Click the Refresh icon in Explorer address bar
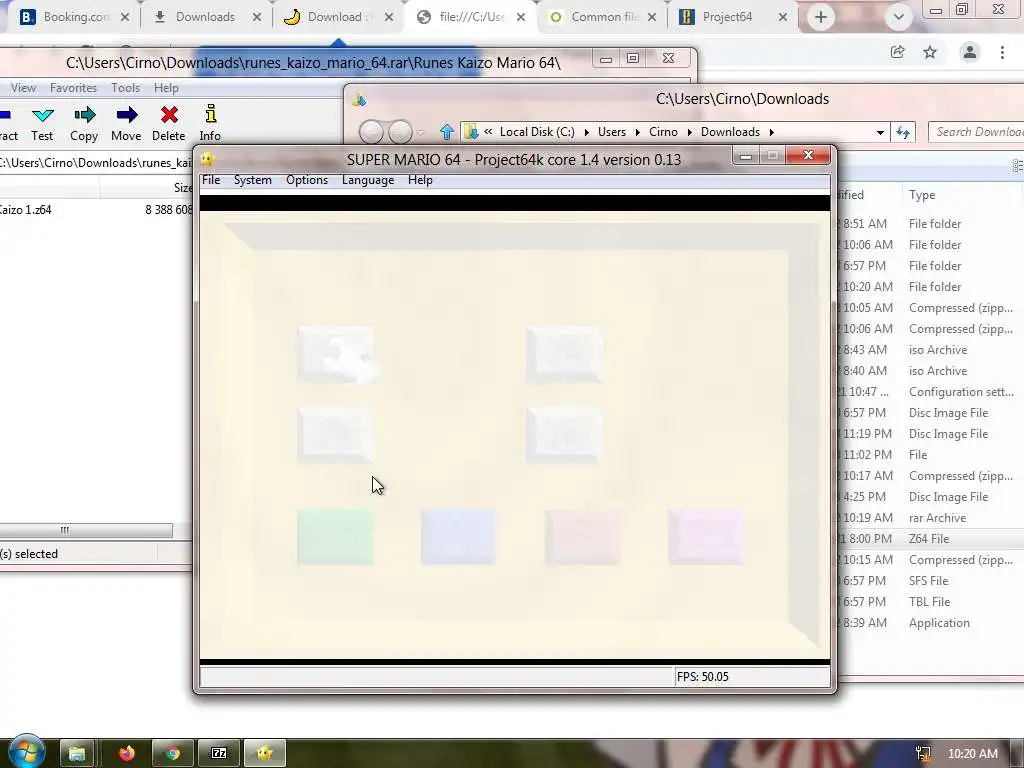This screenshot has width=1024, height=768. (x=903, y=133)
